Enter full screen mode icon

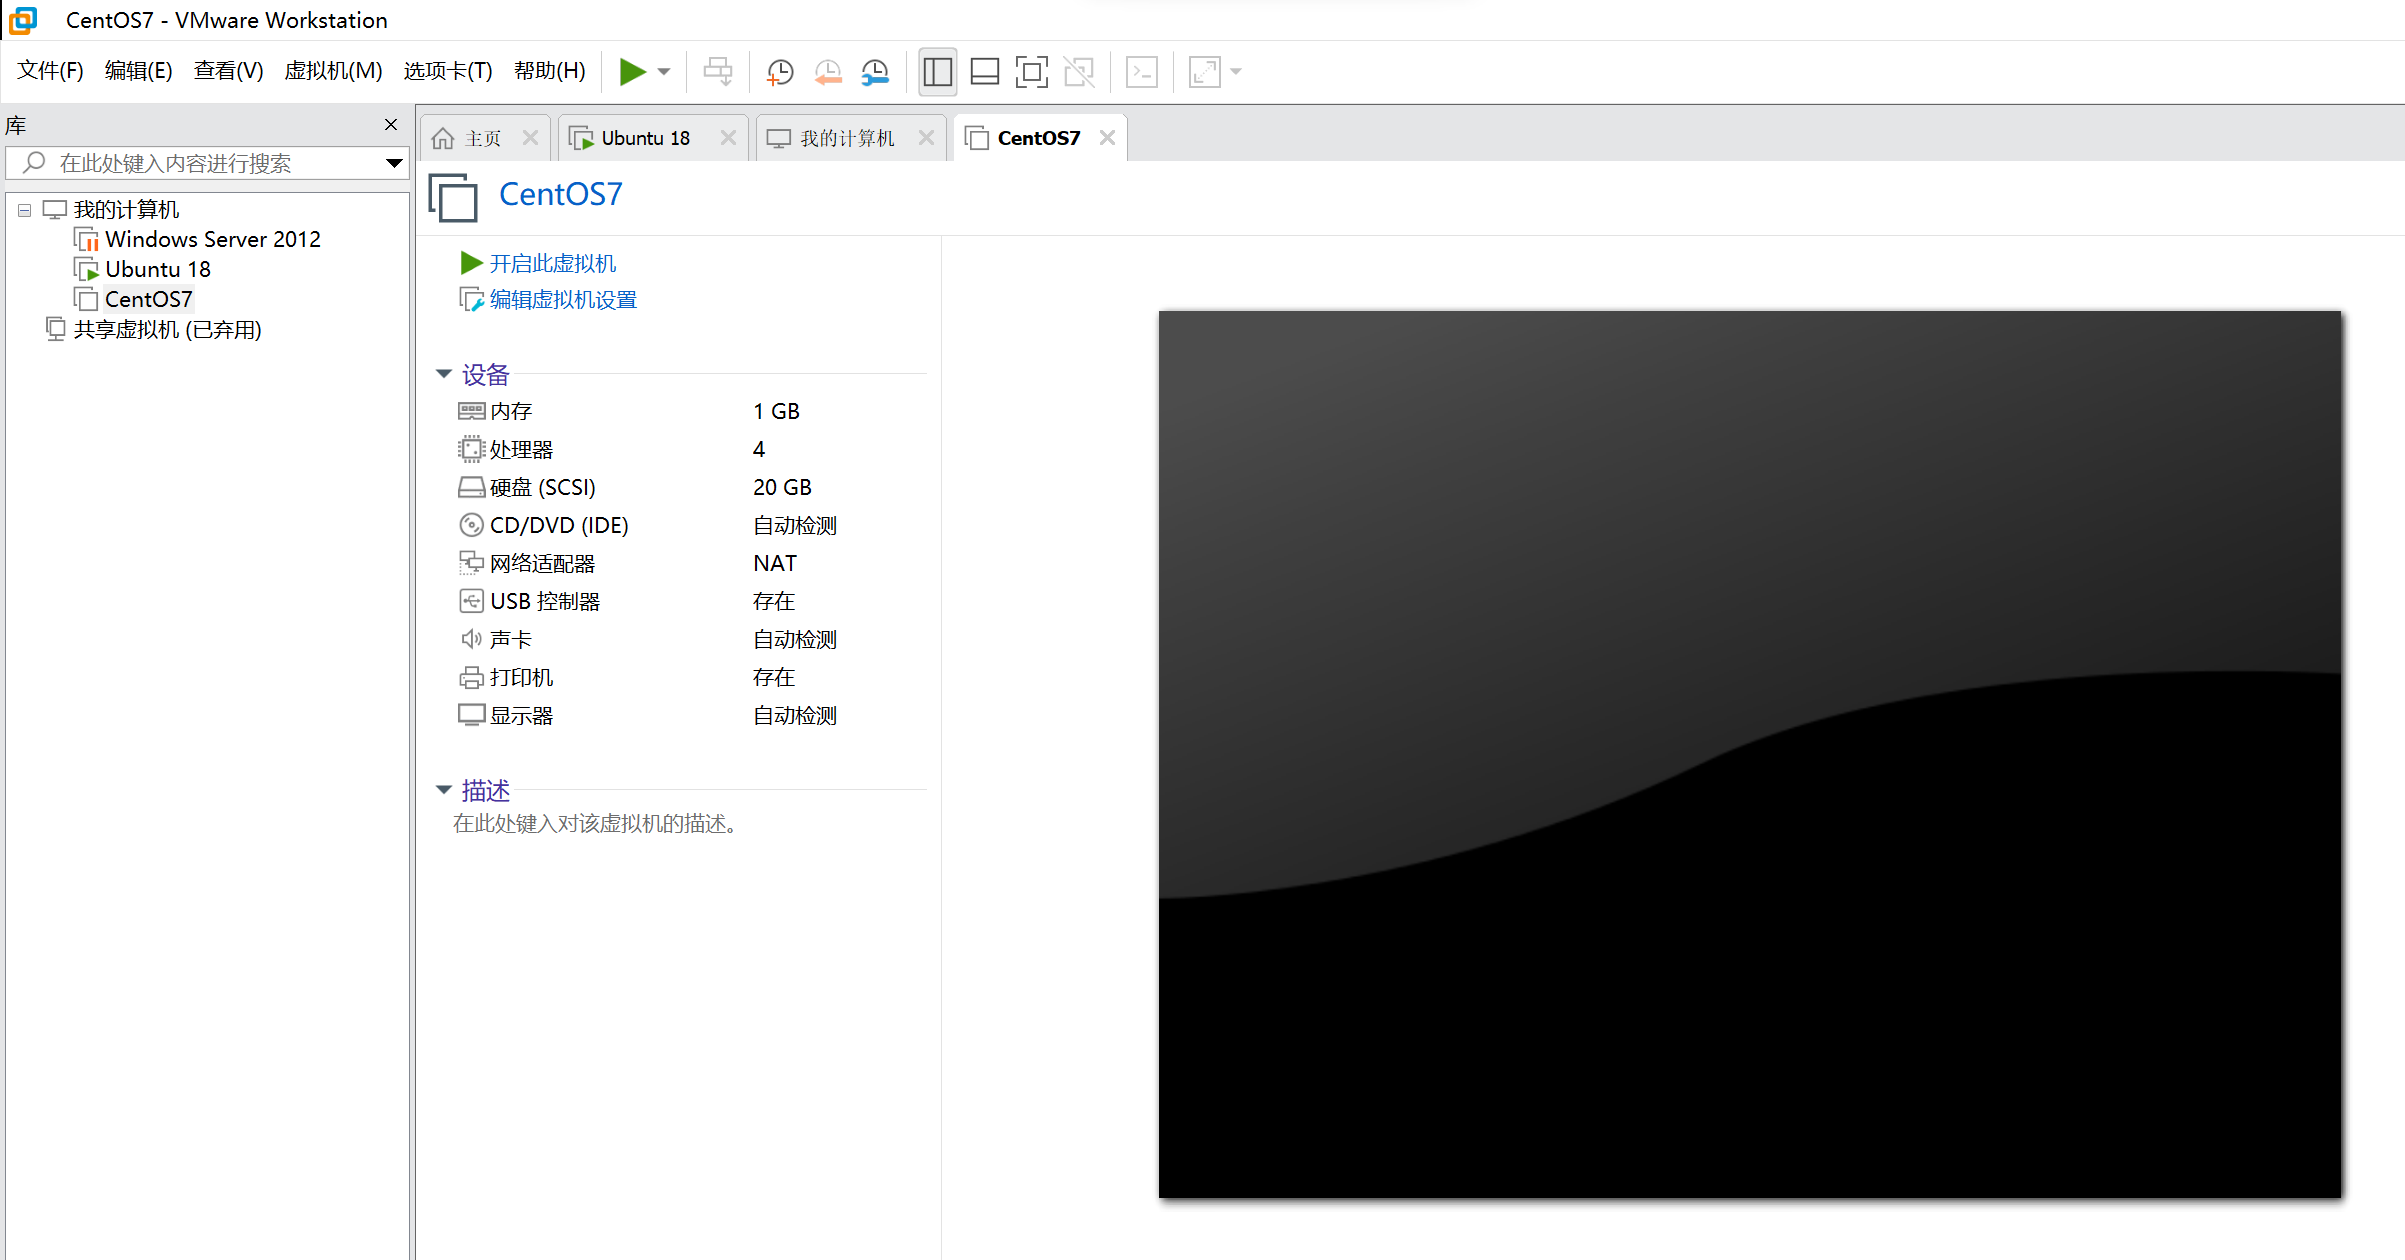point(1031,71)
